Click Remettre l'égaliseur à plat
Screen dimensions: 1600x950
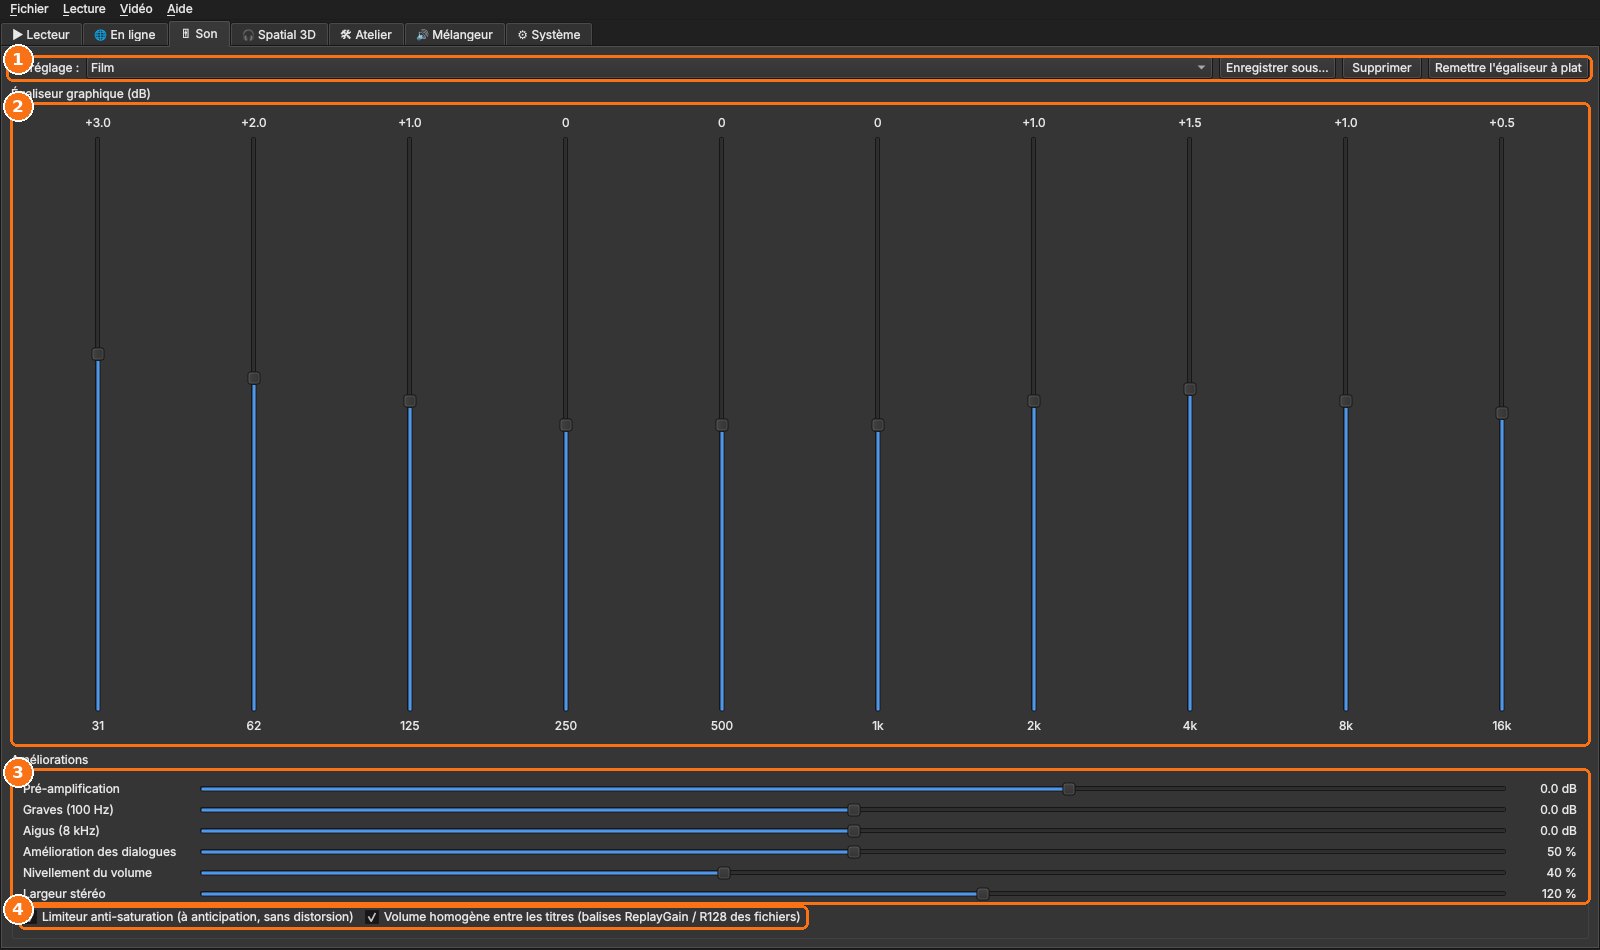point(1508,68)
